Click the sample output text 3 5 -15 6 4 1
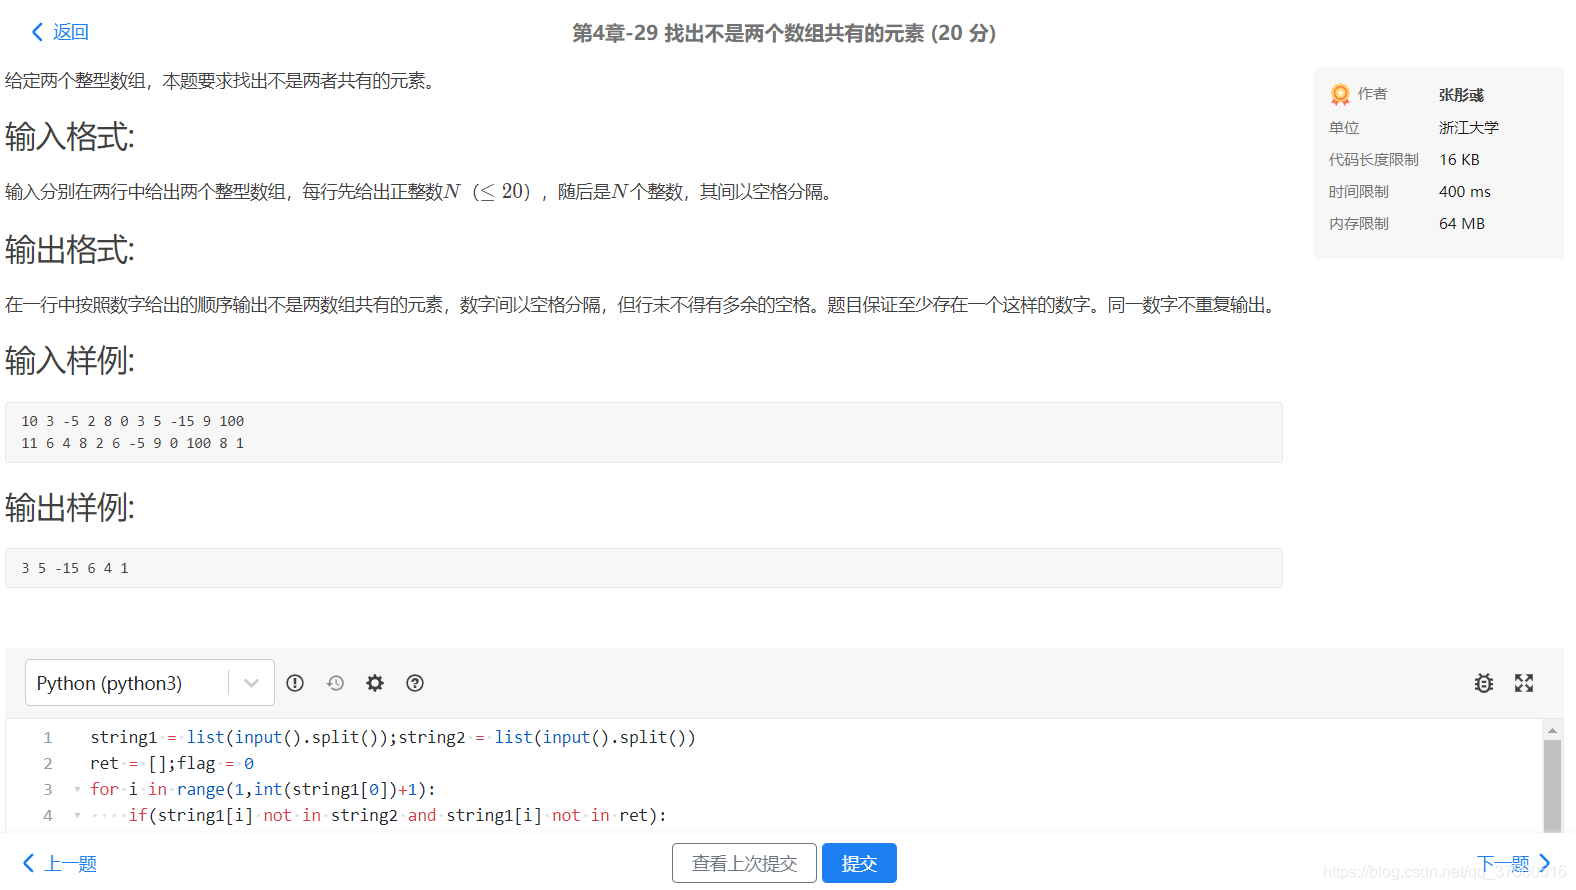 (x=74, y=568)
